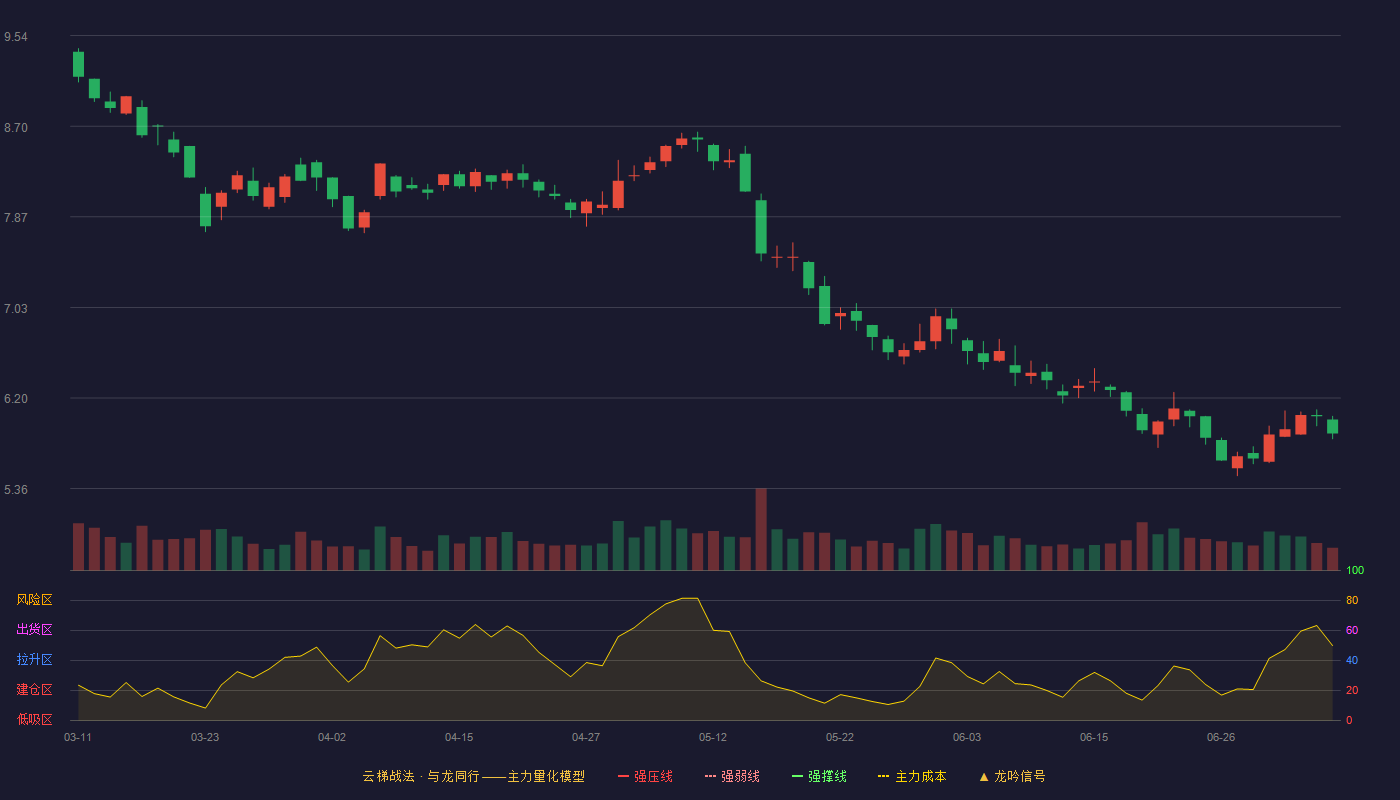Select the 风险区 zone label
Image resolution: width=1400 pixels, height=800 pixels.
35,600
